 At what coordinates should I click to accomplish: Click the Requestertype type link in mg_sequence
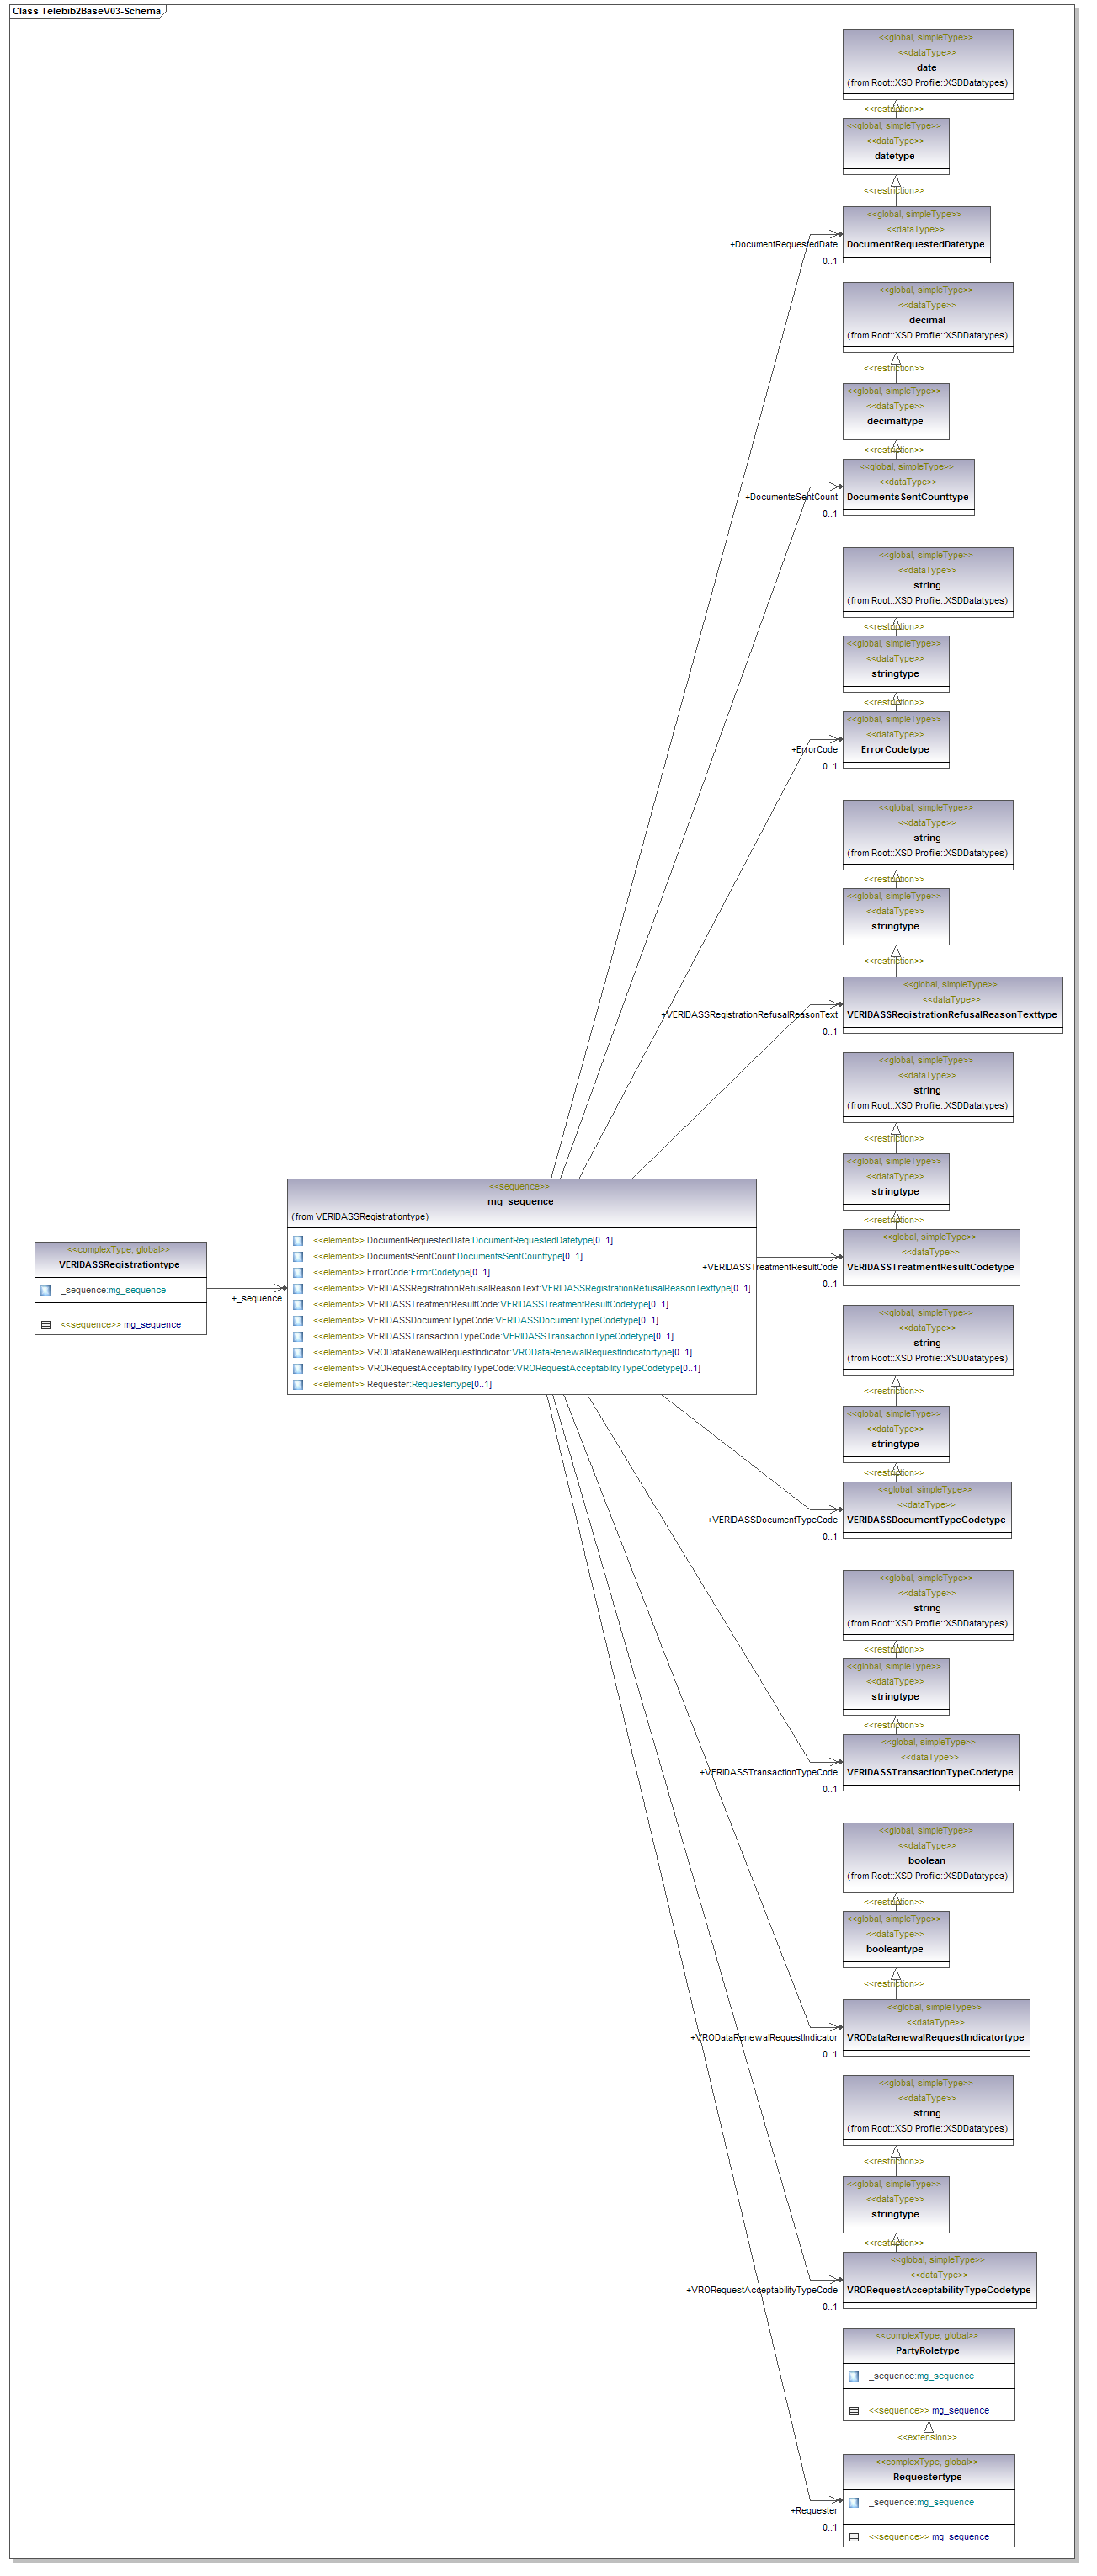(x=440, y=1385)
